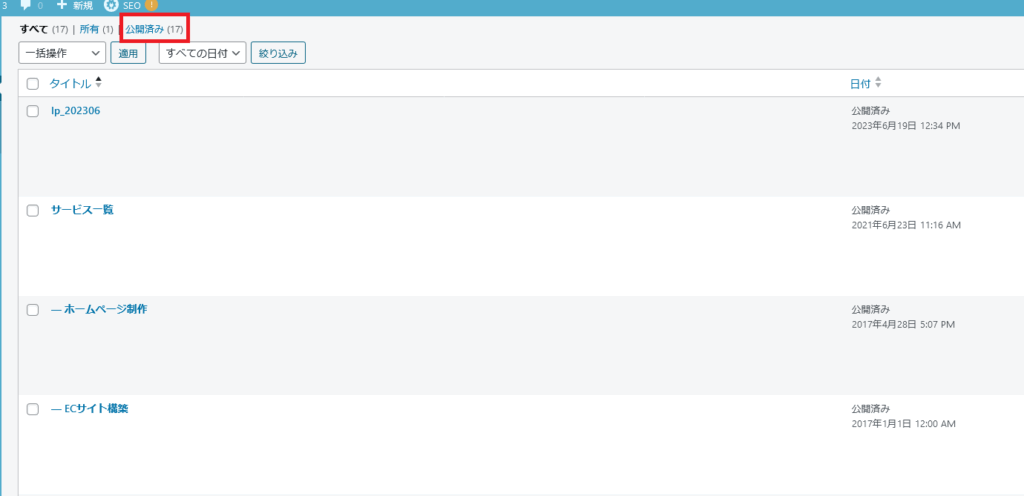This screenshot has width=1024, height=496.
Task: Click the sort arrows next to タイトル
Action: click(x=98, y=83)
